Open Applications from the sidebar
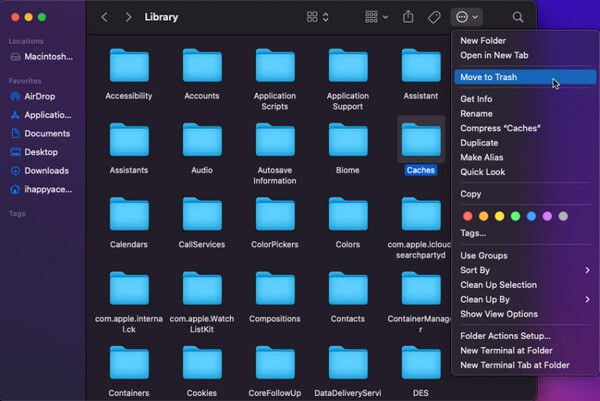 click(41, 115)
